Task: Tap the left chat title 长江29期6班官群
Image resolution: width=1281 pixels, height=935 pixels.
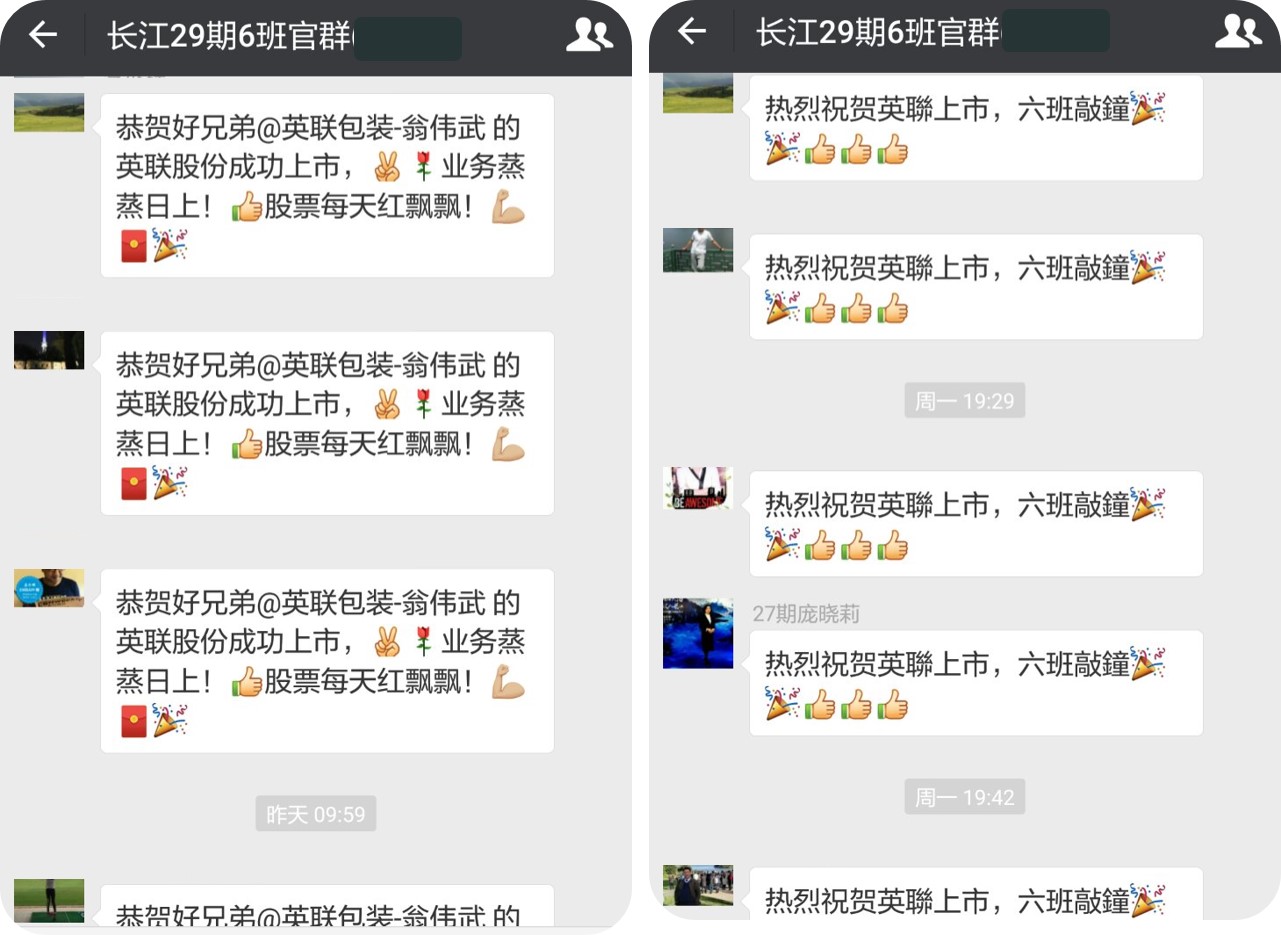Action: point(230,36)
